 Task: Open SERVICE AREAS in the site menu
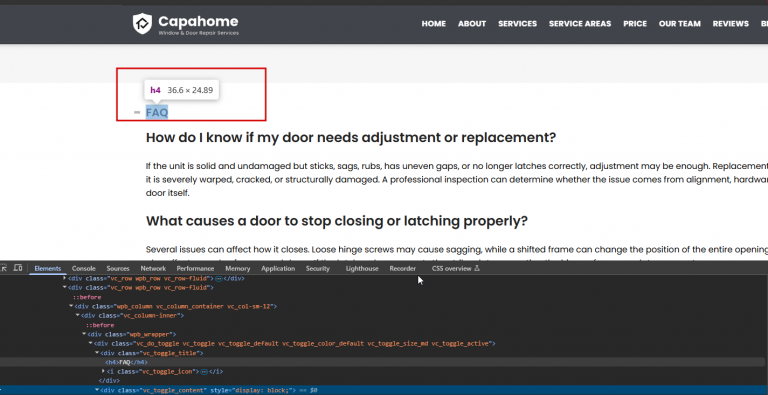580,24
